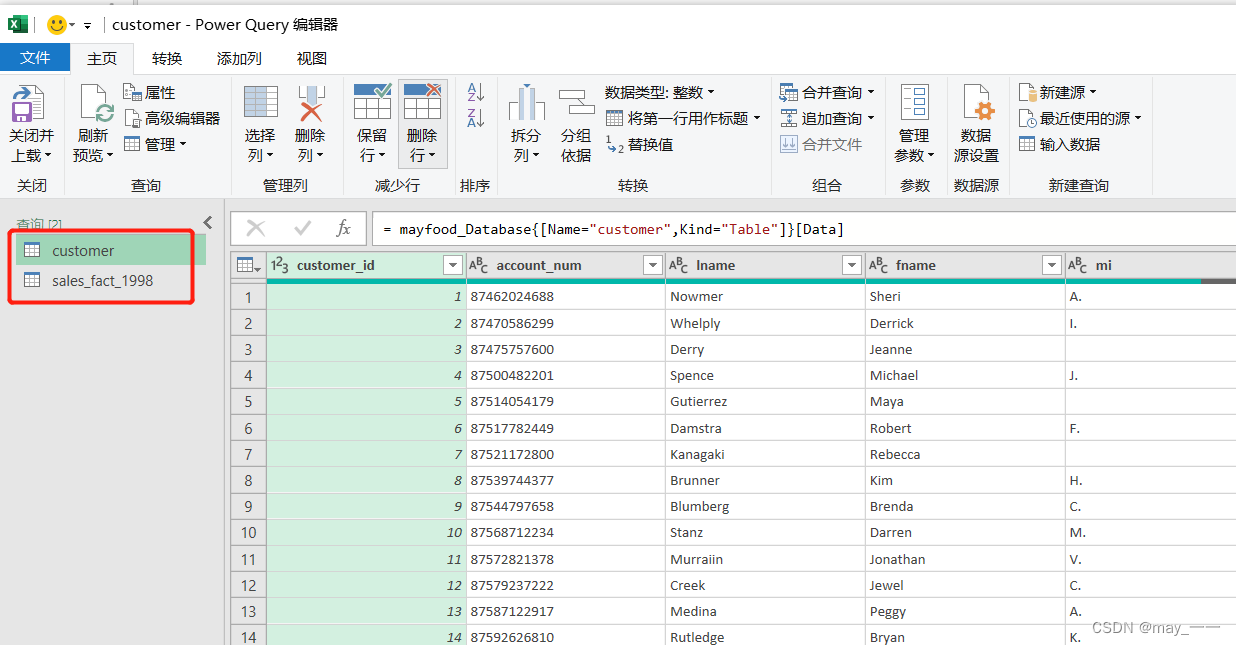The width and height of the screenshot is (1236, 645).
Task: Click the Manage Parameters (管理参数) icon
Action: click(914, 103)
